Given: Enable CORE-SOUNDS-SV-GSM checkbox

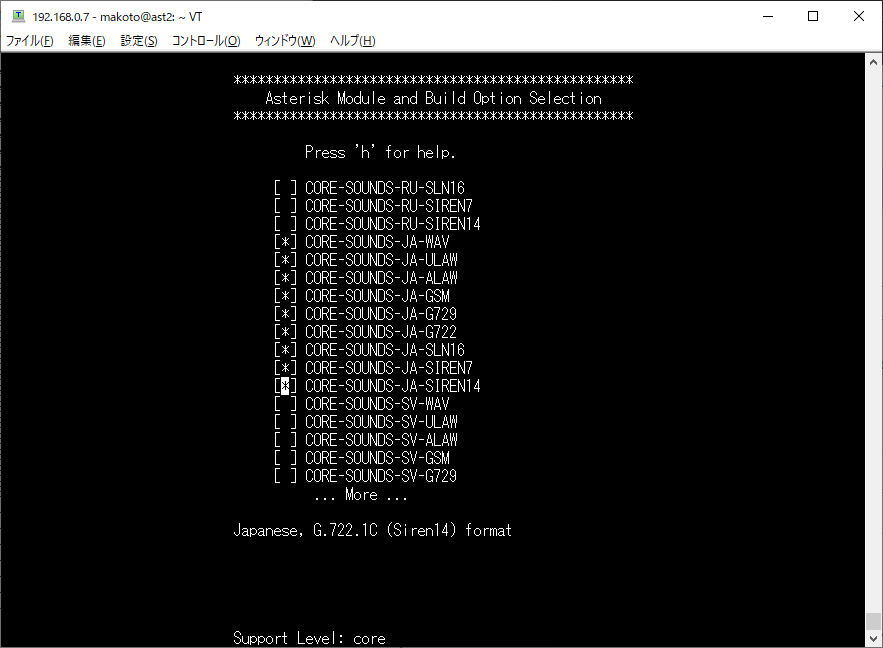Looking at the screenshot, I should point(285,458).
